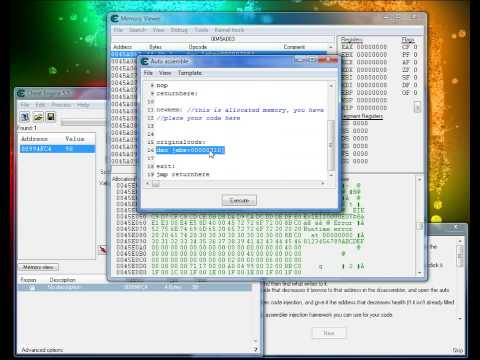Open the View menu in Memory Viewer

pos(158,30)
